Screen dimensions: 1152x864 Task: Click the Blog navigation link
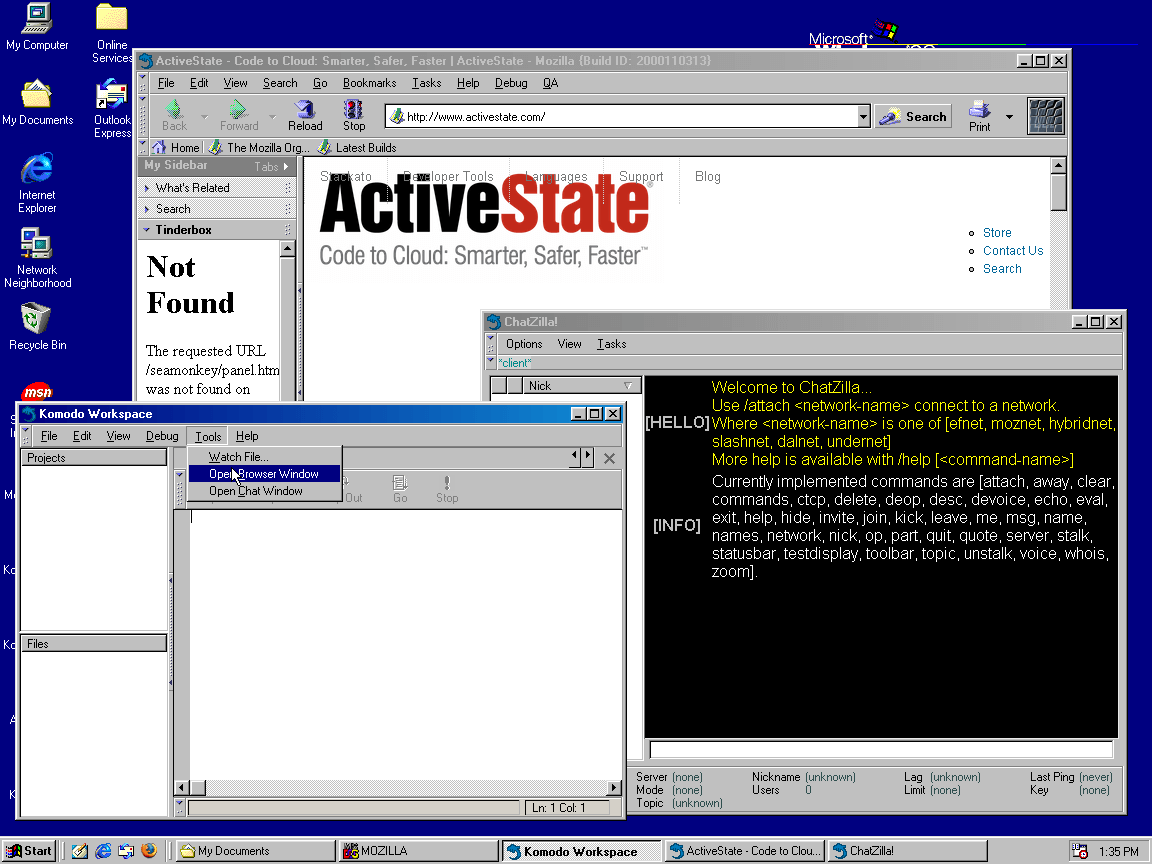708,176
